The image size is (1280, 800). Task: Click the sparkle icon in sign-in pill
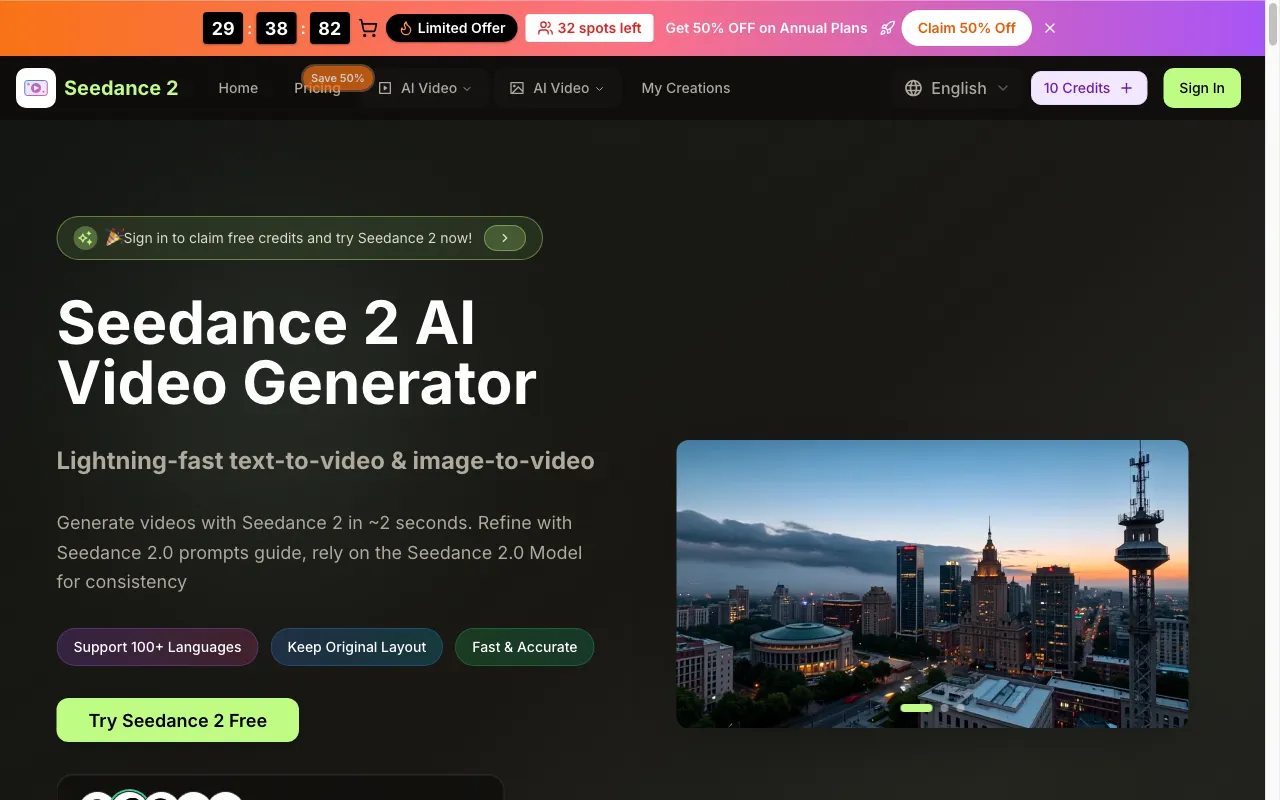pyautogui.click(x=86, y=238)
